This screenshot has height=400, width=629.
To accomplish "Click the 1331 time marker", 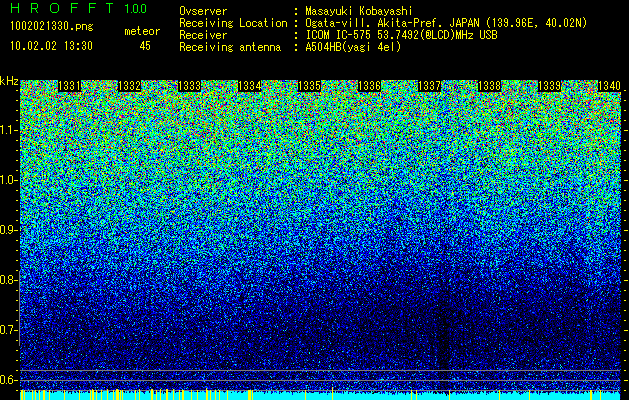I will click(69, 86).
